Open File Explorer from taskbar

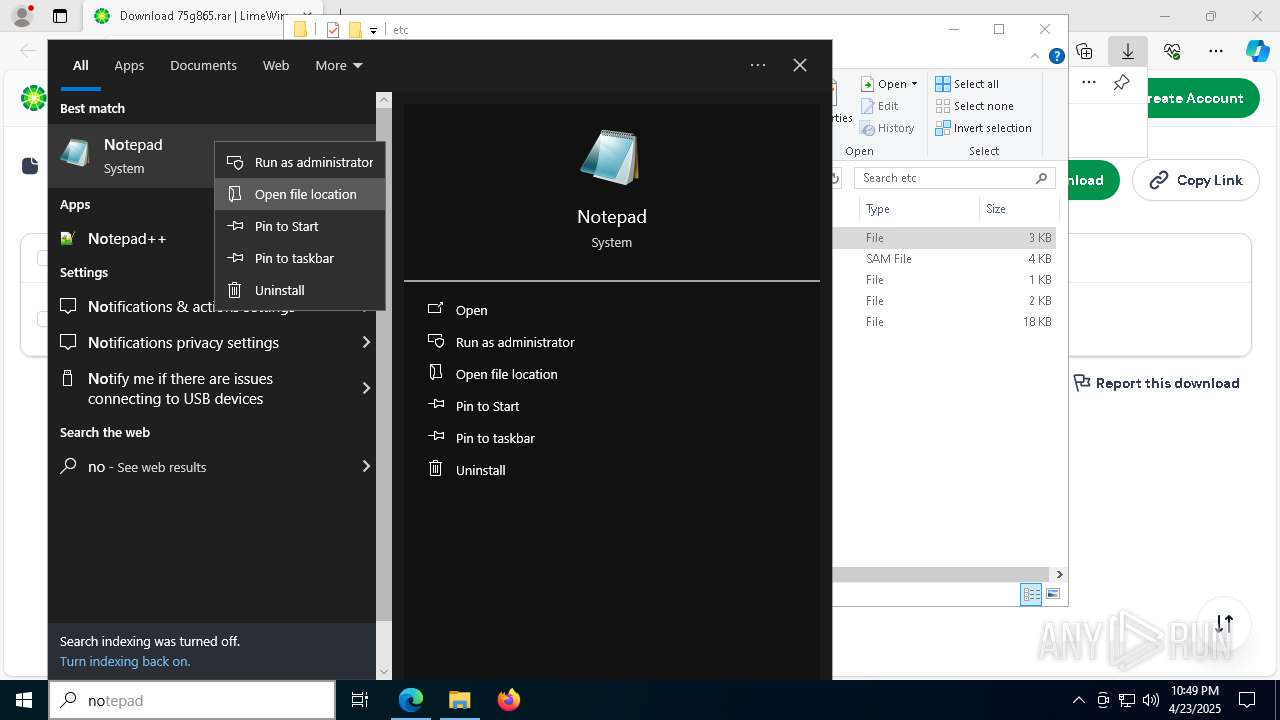click(x=459, y=700)
